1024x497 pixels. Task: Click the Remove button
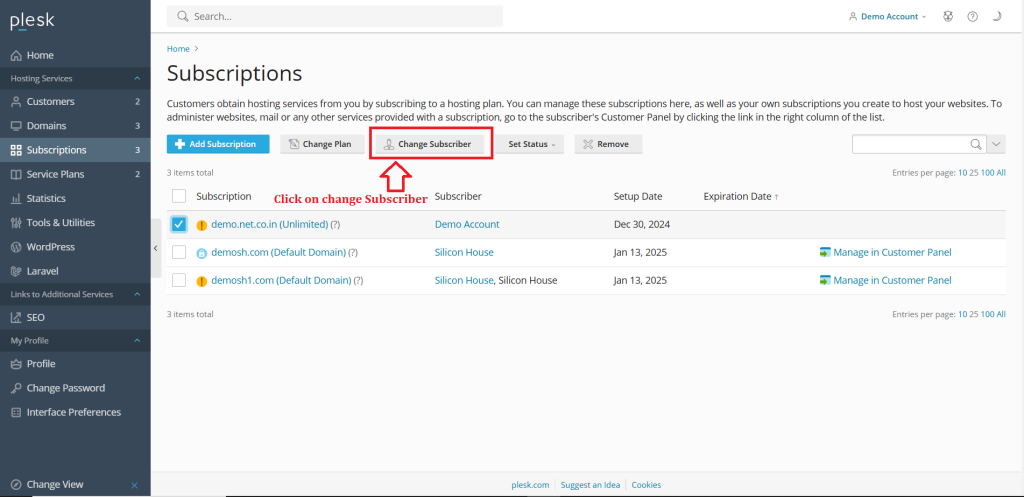point(608,144)
